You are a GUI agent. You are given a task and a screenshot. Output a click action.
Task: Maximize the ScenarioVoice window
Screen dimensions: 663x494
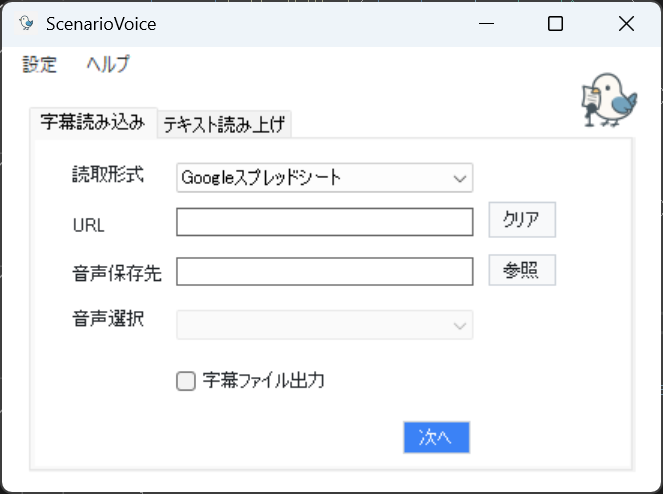point(555,24)
